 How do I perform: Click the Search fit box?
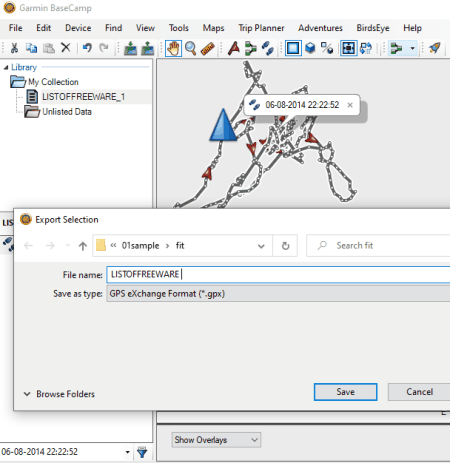coord(378,246)
